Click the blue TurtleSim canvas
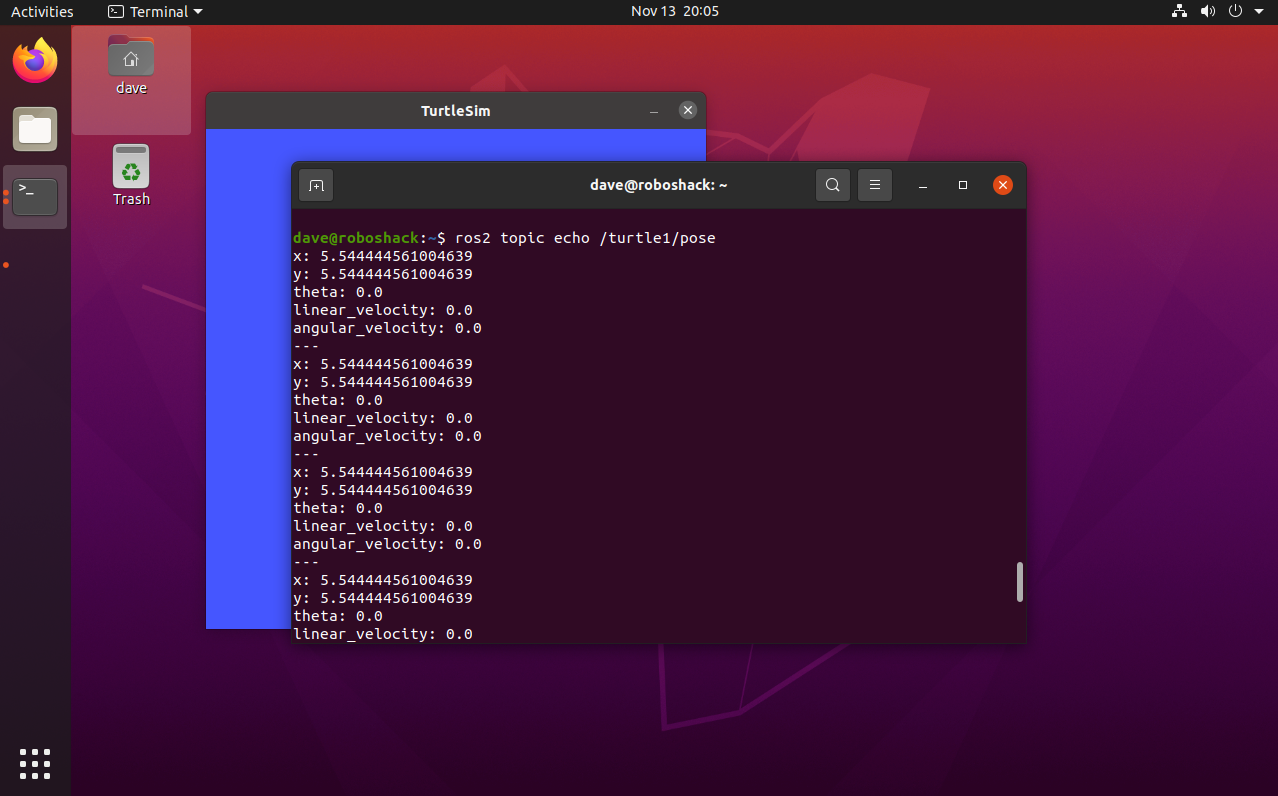 click(247, 400)
